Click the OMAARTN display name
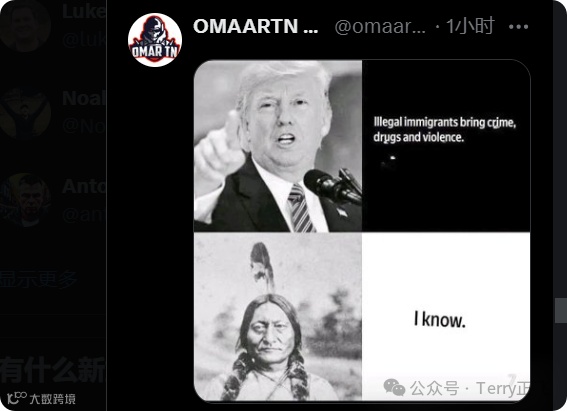This screenshot has height=411, width=567. 256,26
